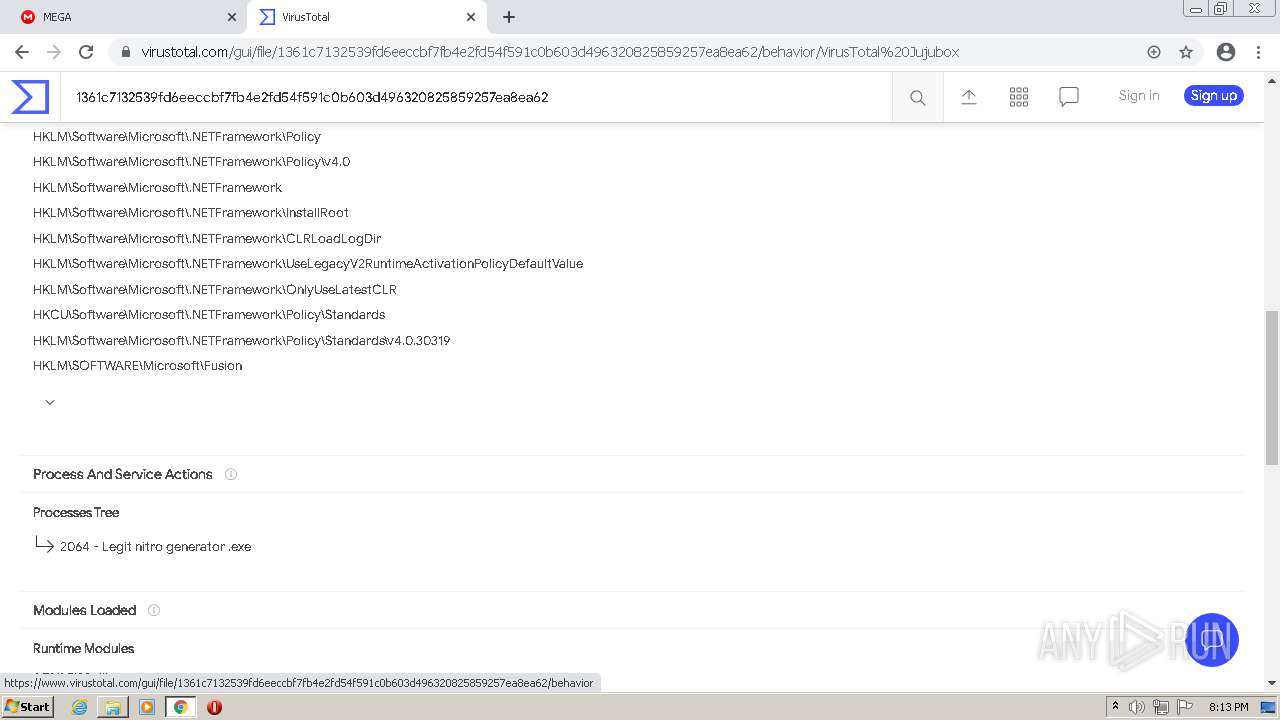Viewport: 1280px width, 720px height.
Task: Select HKCU Policy\Standards registry entry
Action: click(209, 315)
